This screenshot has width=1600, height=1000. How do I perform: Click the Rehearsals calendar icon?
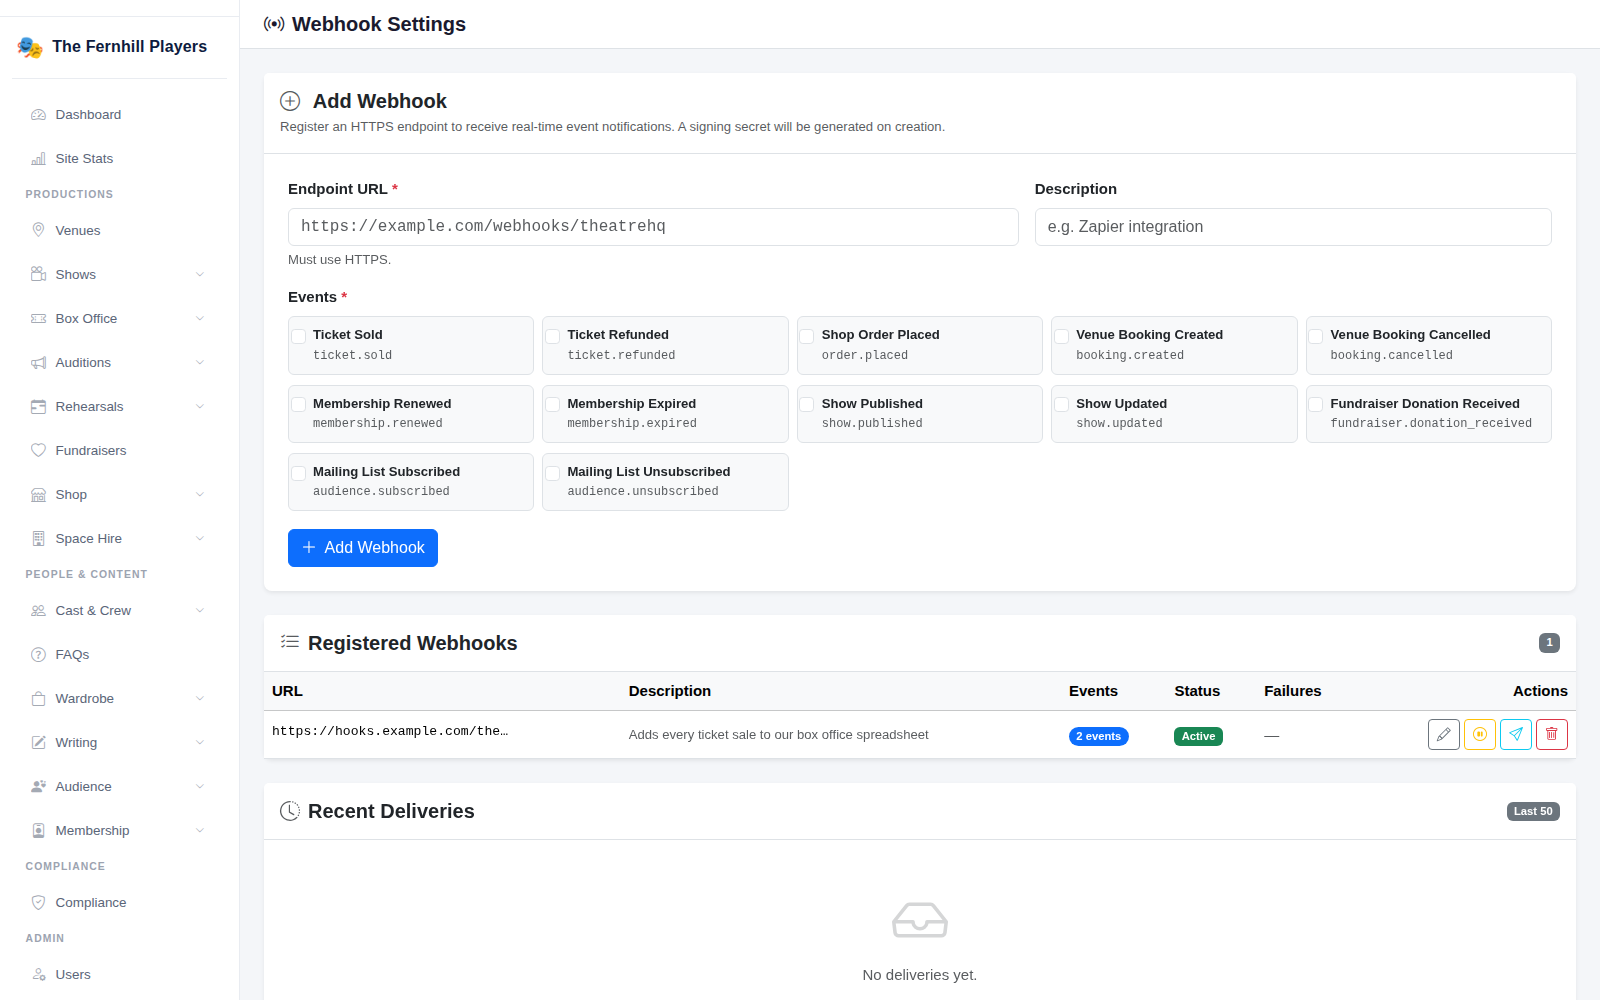click(38, 407)
